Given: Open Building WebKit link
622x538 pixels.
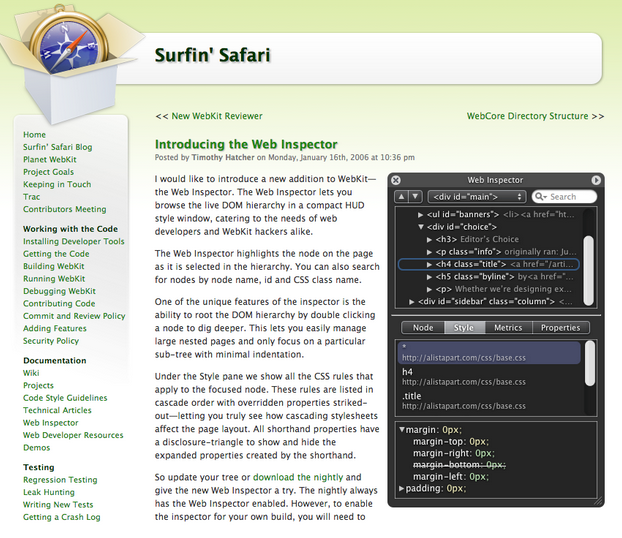Looking at the screenshot, I should point(54,266).
